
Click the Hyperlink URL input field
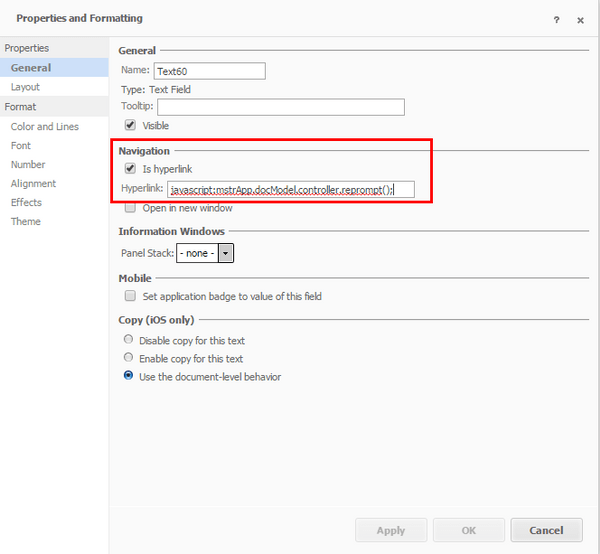(290, 189)
